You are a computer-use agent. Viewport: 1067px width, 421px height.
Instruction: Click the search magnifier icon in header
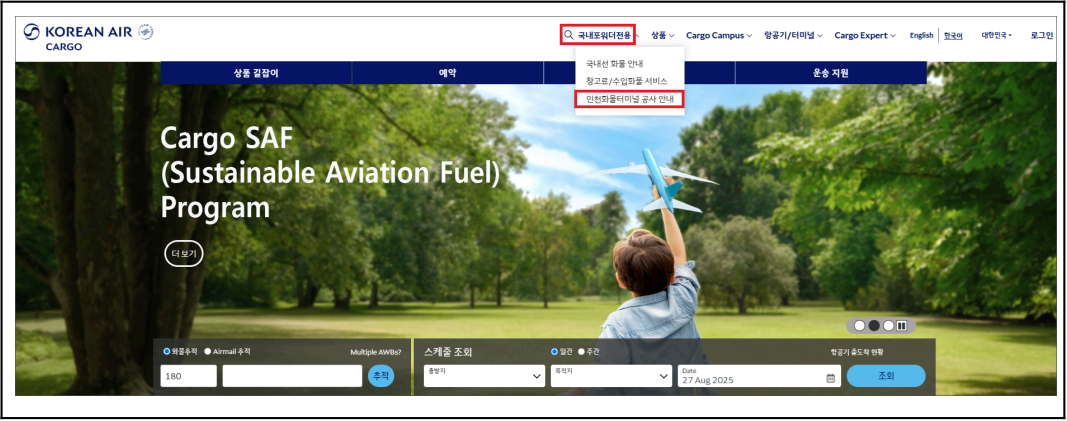tap(568, 35)
